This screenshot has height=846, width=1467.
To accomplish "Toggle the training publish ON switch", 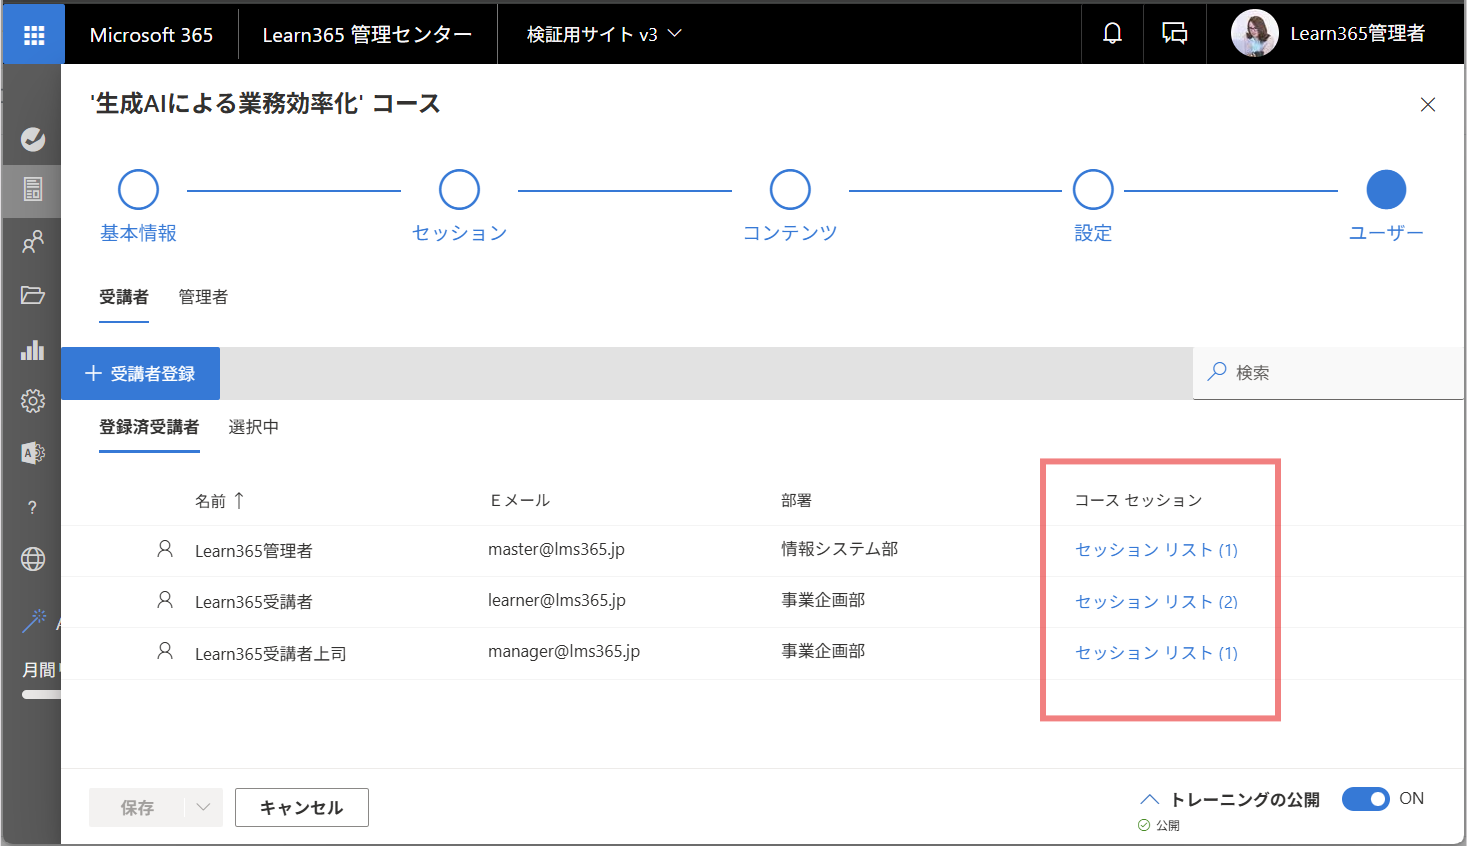I will (x=1366, y=799).
